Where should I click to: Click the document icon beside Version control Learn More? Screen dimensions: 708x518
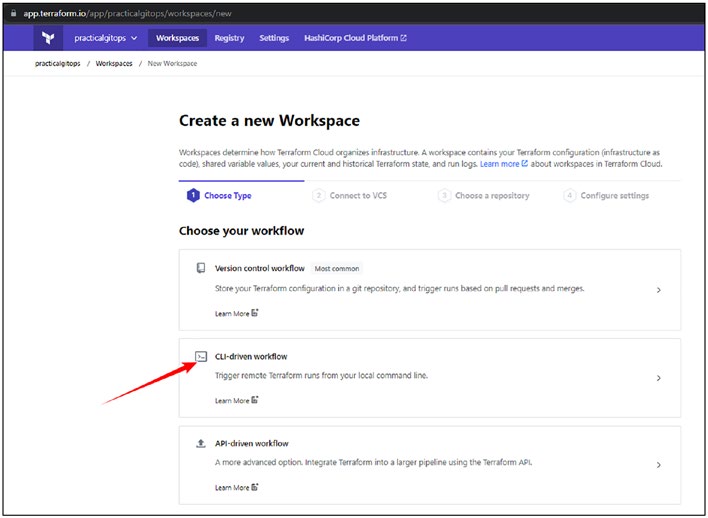pyautogui.click(x=255, y=313)
